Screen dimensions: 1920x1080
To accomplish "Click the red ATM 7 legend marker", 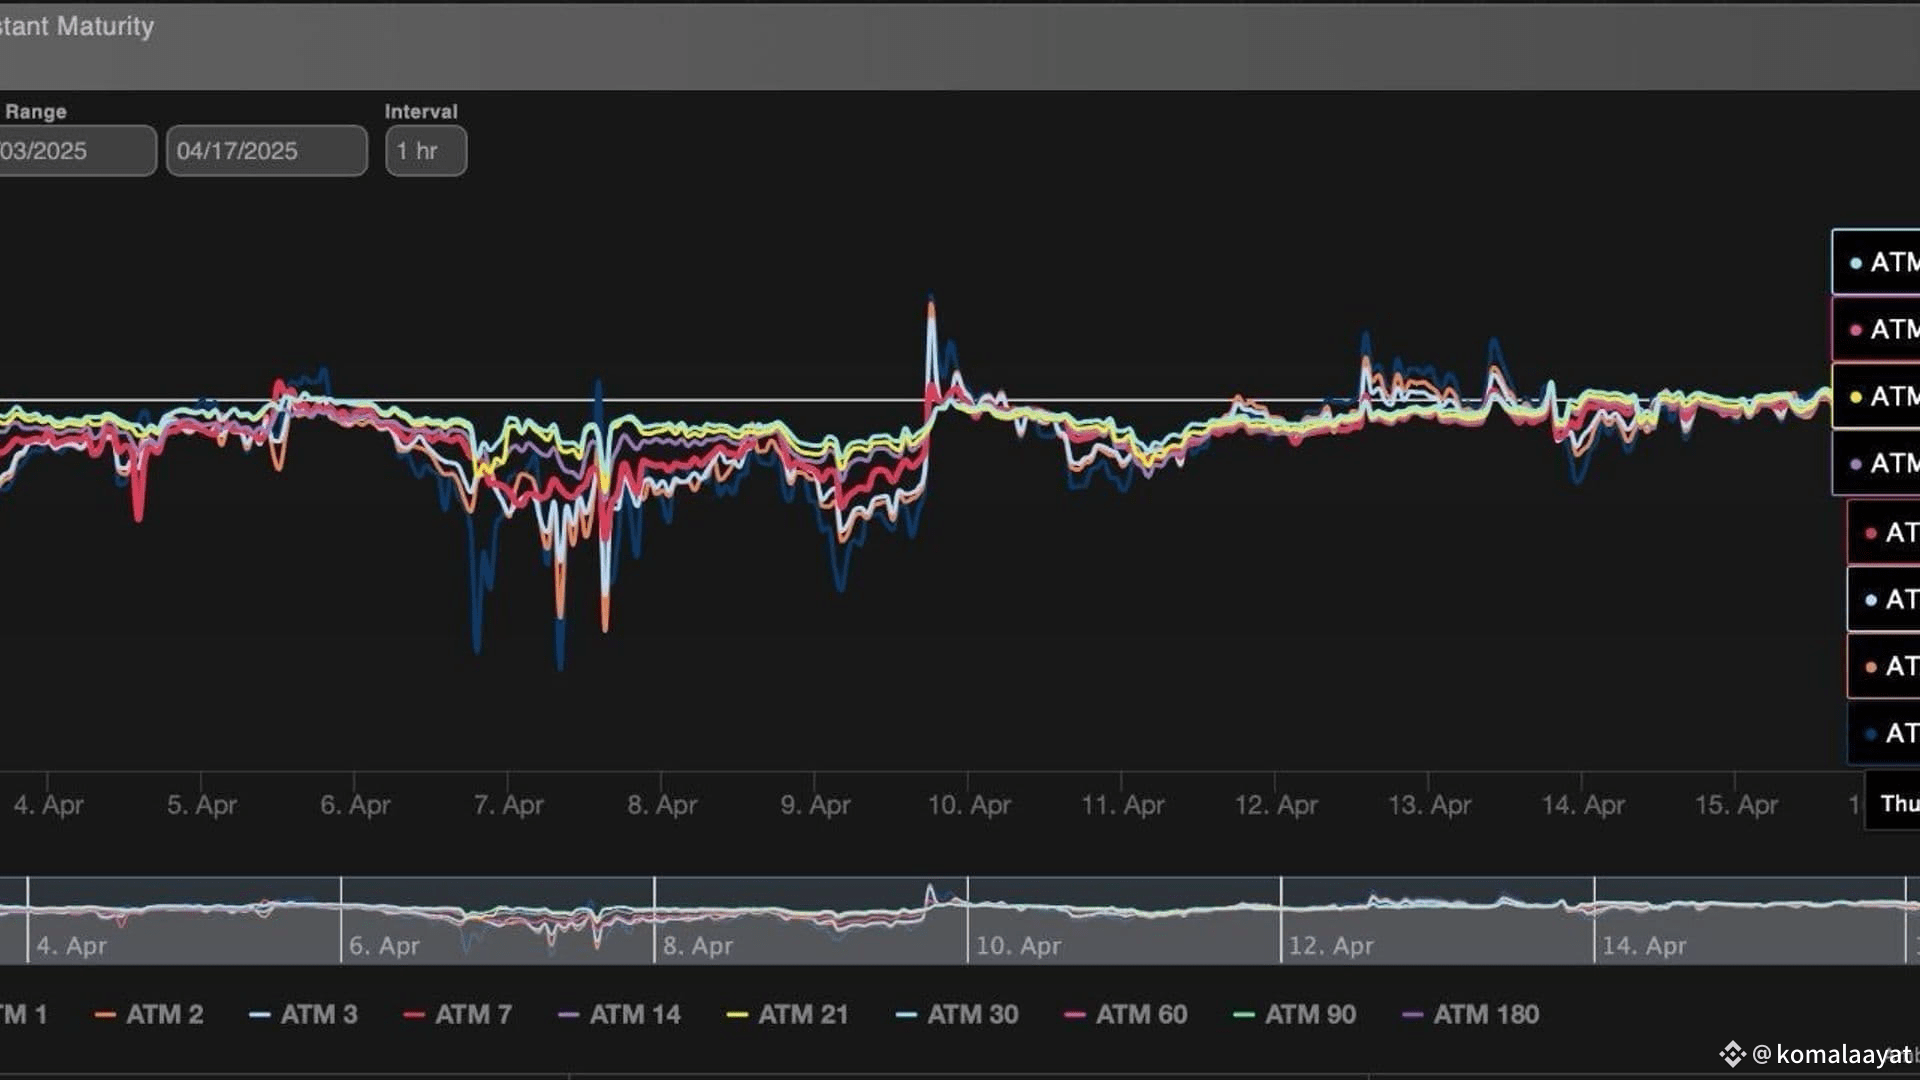I will [414, 1015].
